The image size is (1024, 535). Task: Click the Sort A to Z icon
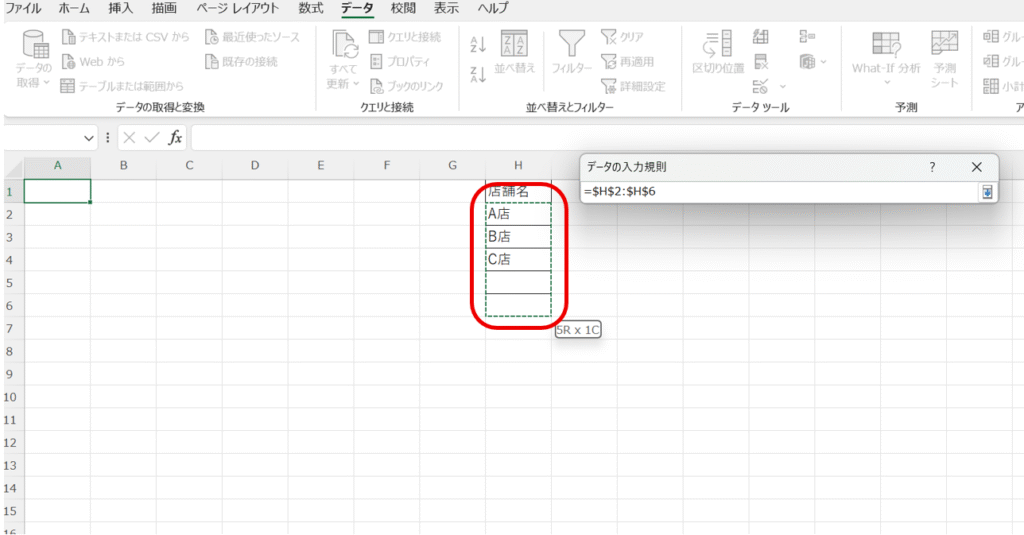click(478, 43)
